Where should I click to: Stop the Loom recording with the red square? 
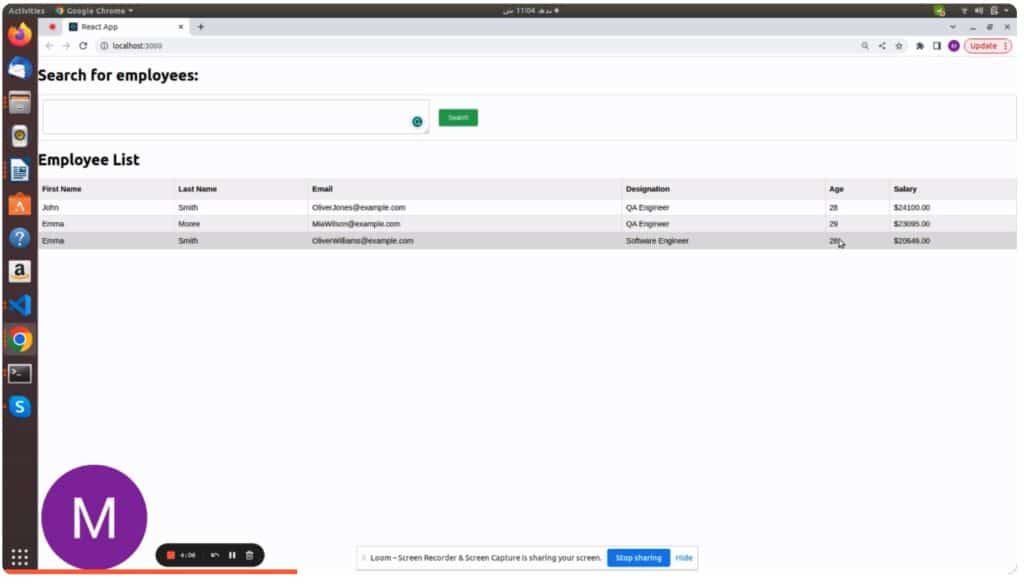(170, 555)
